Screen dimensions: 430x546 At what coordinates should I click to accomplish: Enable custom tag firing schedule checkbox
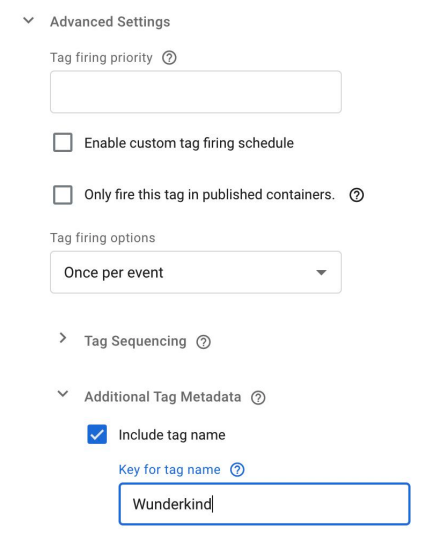pos(63,142)
